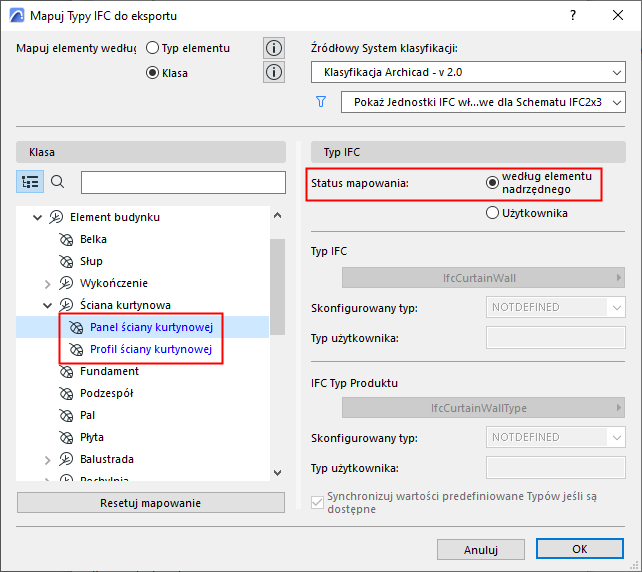Select Wykończenie in the class tree

(114, 283)
